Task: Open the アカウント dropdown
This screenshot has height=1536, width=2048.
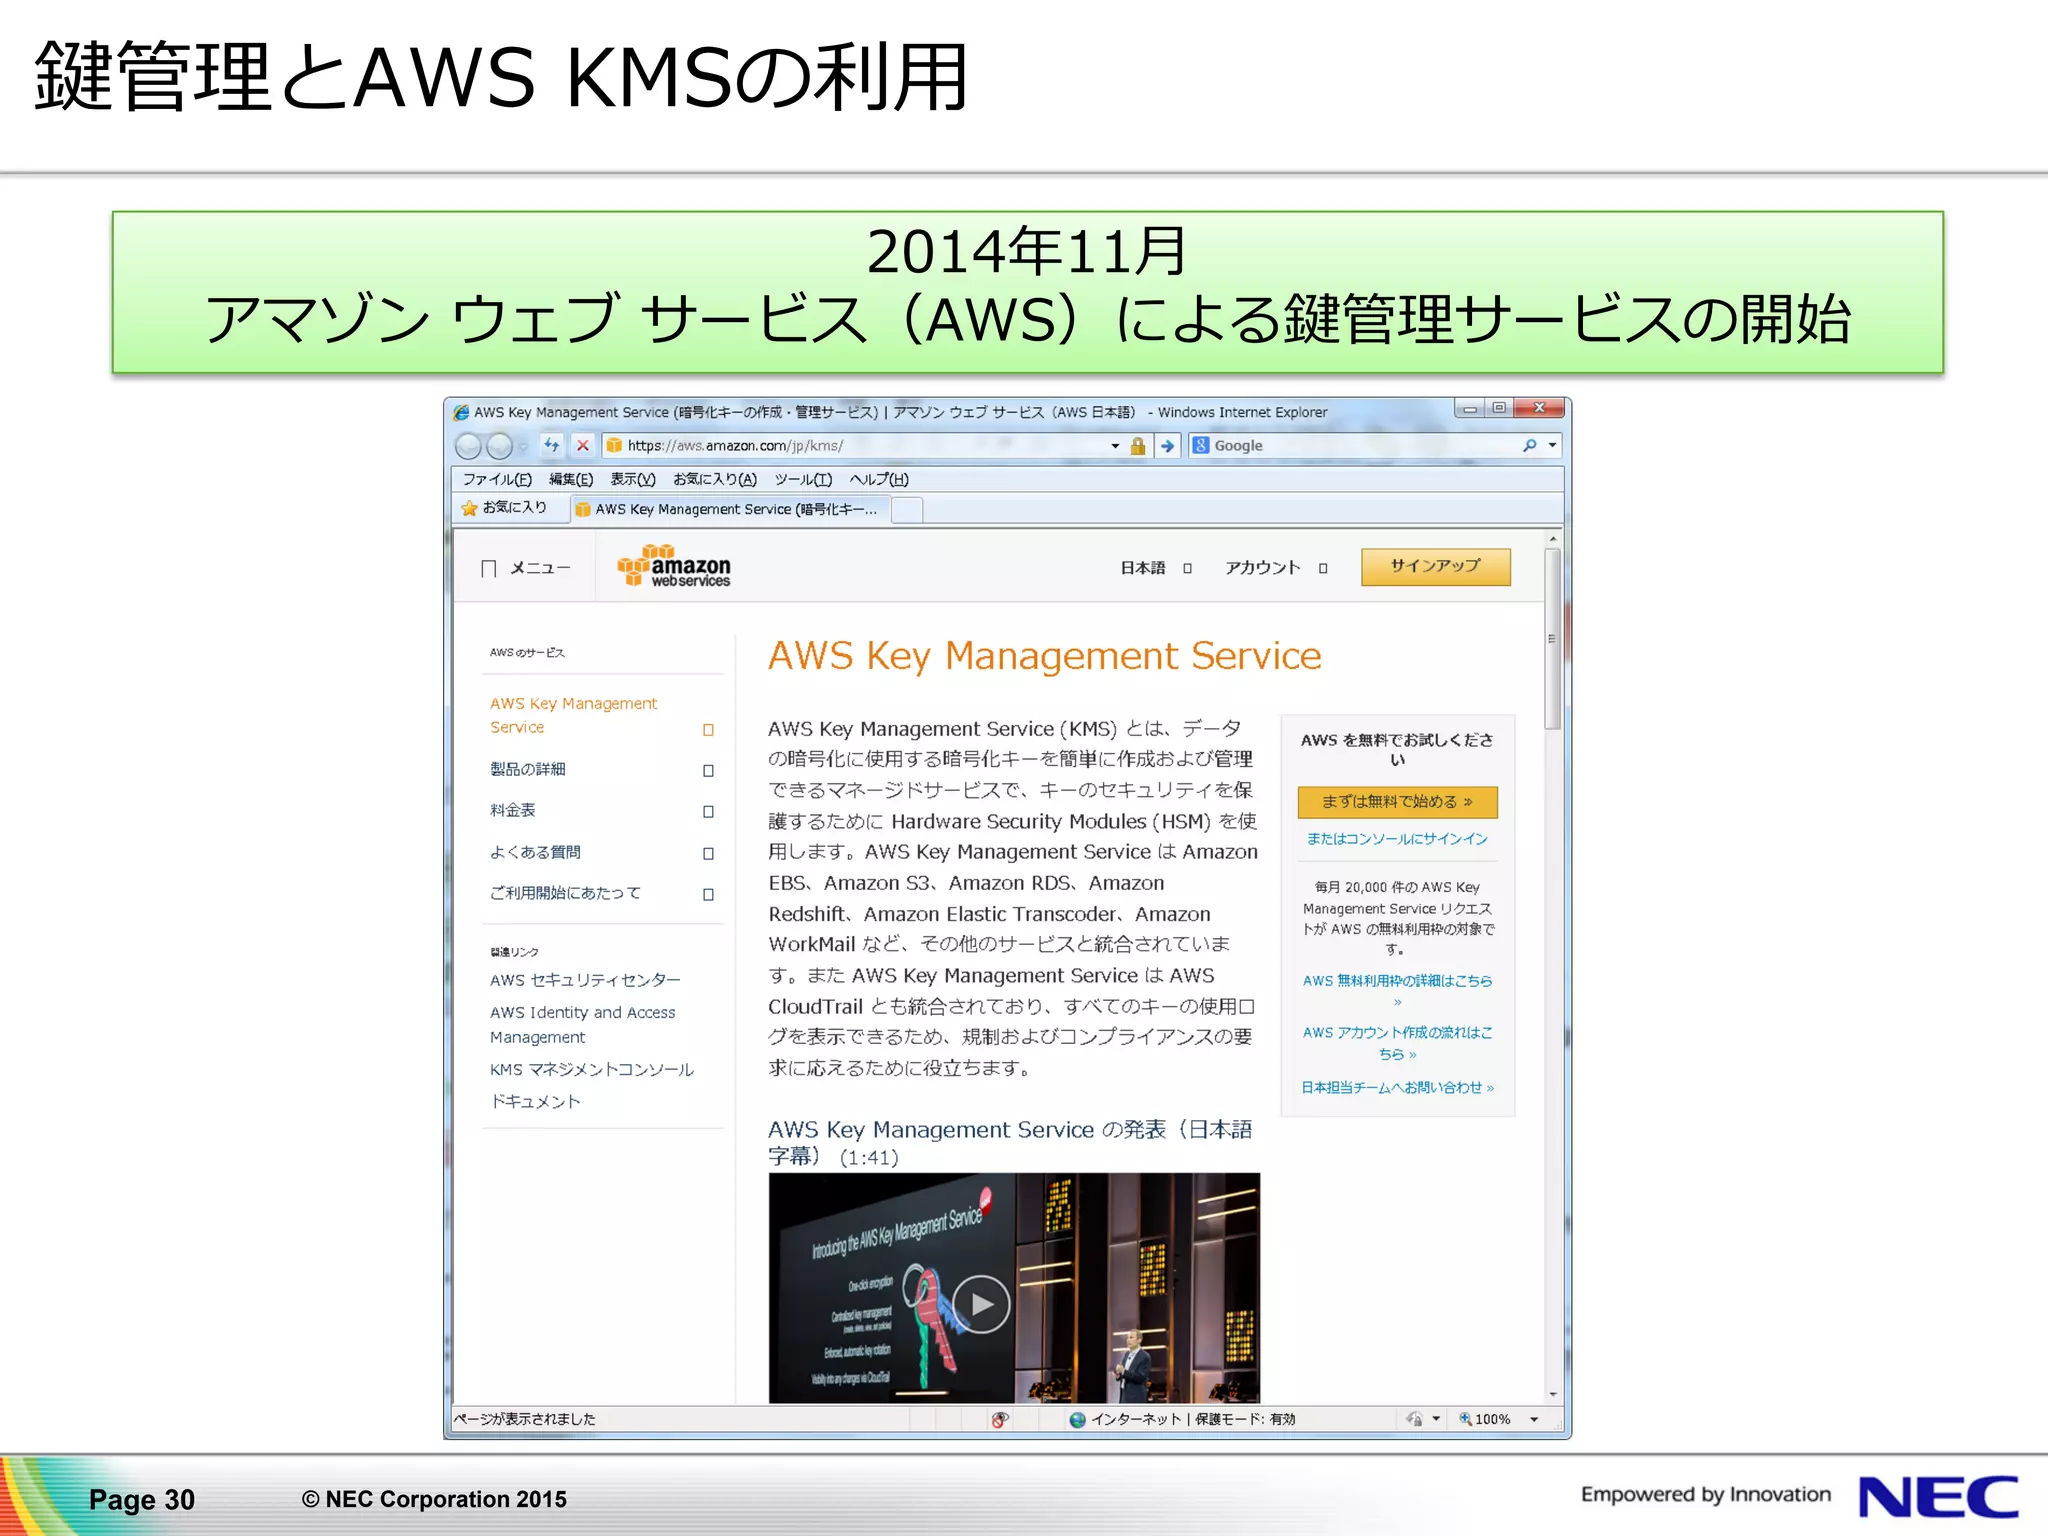Action: click(x=1277, y=568)
